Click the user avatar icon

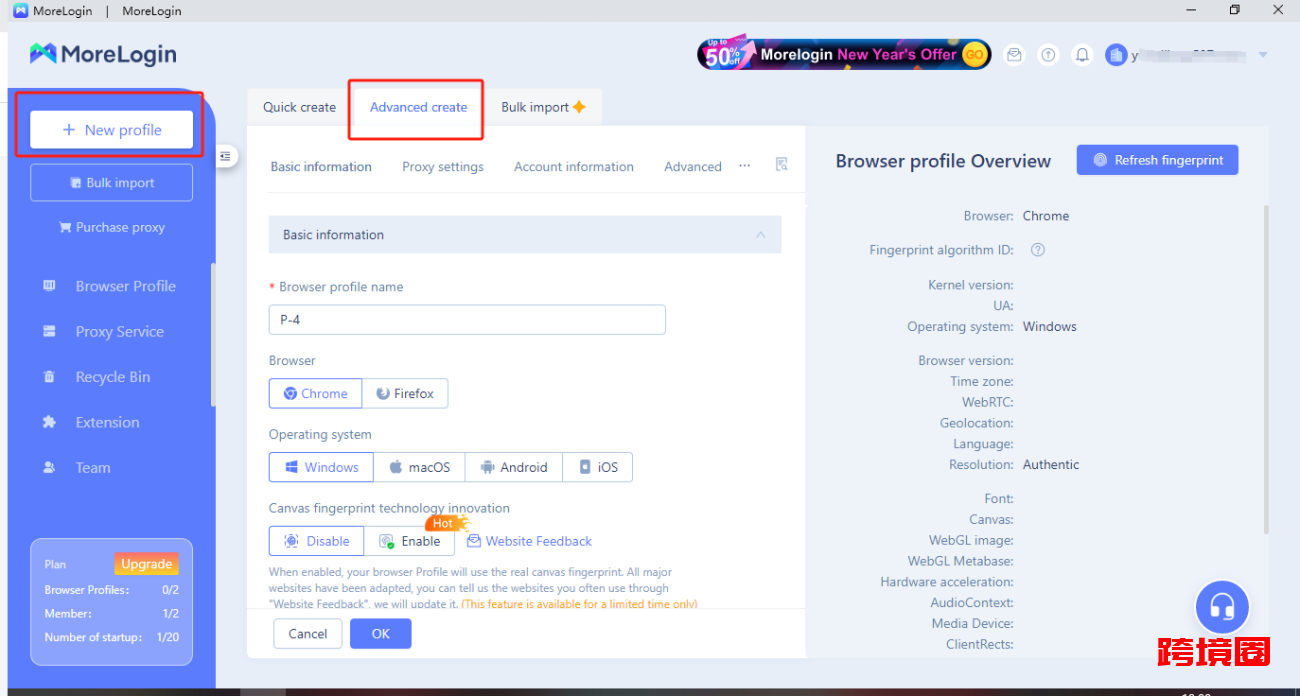click(1116, 55)
